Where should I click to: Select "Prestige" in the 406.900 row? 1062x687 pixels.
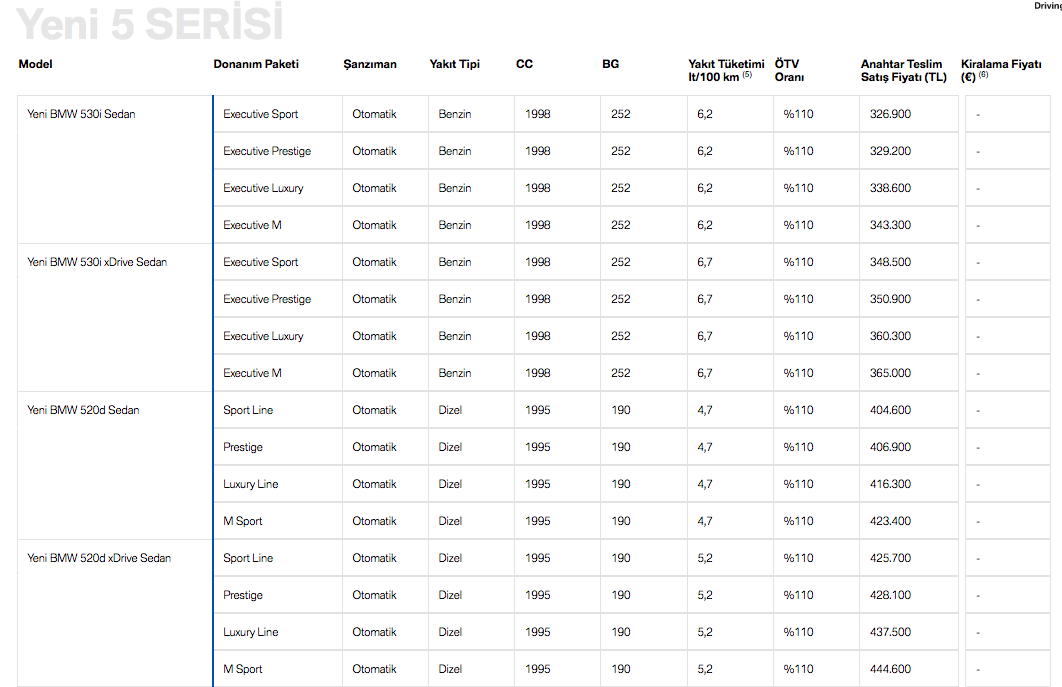click(x=242, y=447)
